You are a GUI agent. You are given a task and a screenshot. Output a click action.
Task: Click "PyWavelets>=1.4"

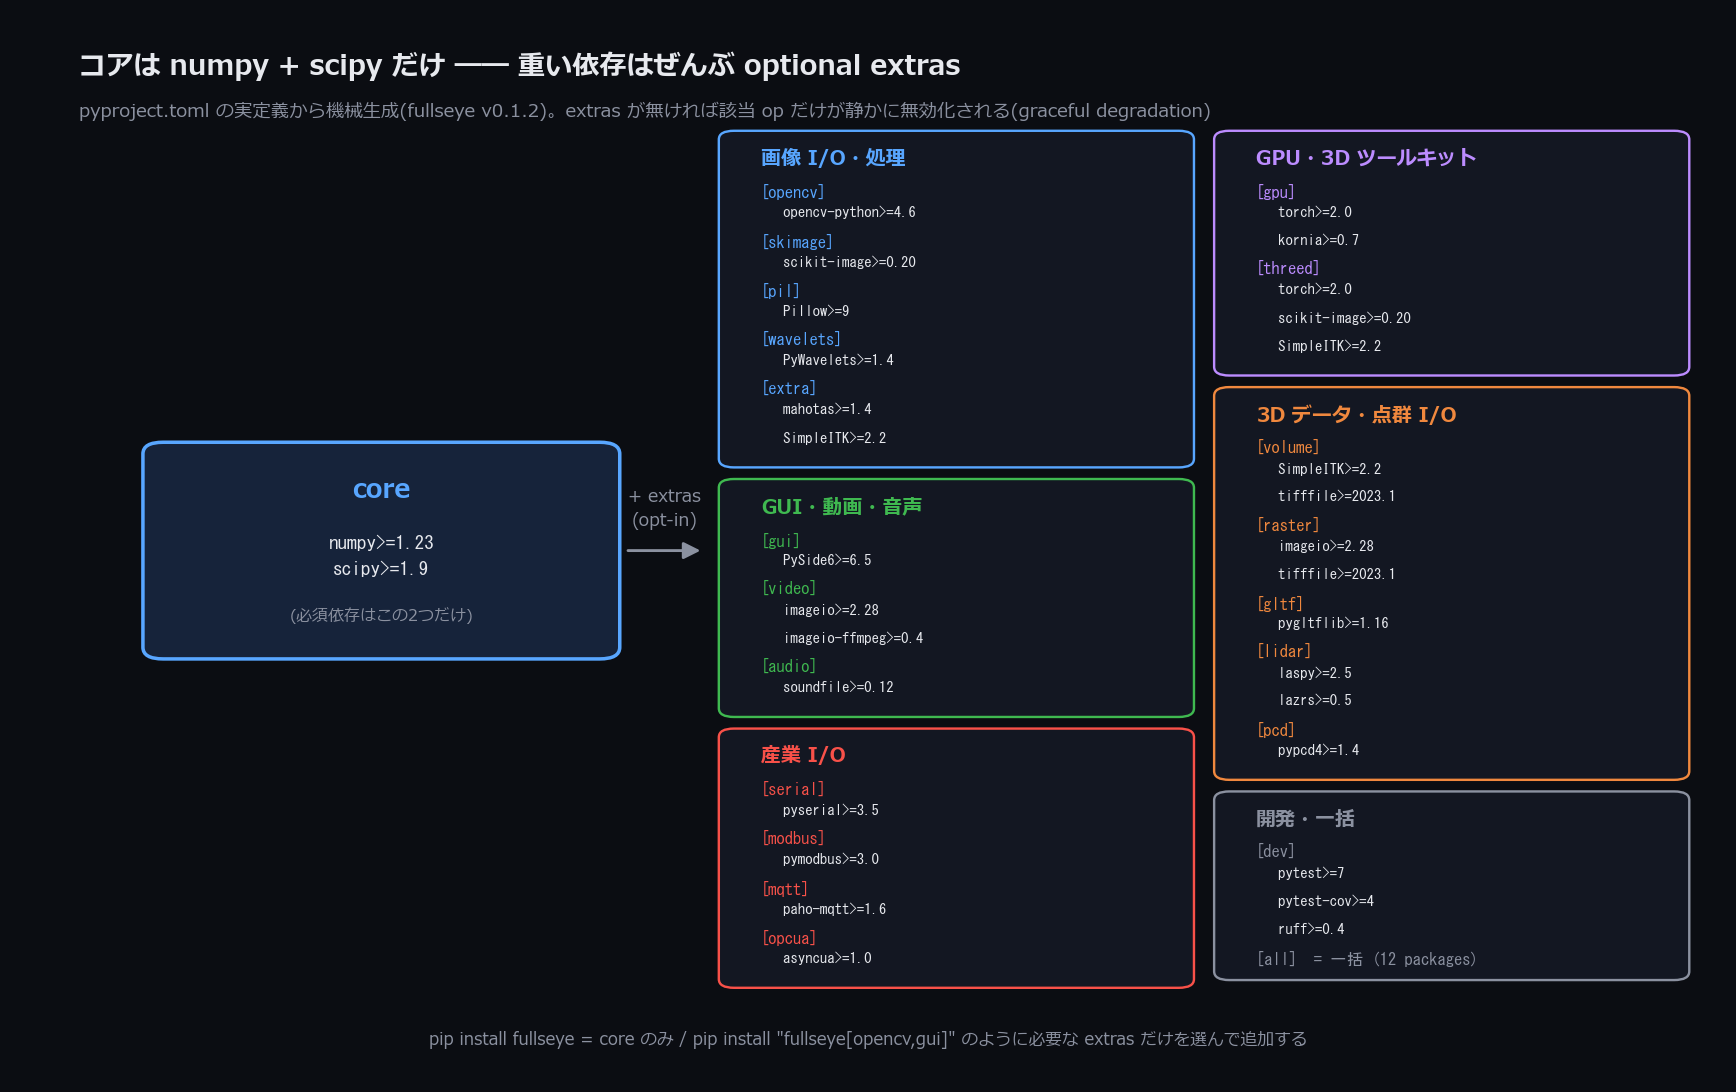coord(838,360)
